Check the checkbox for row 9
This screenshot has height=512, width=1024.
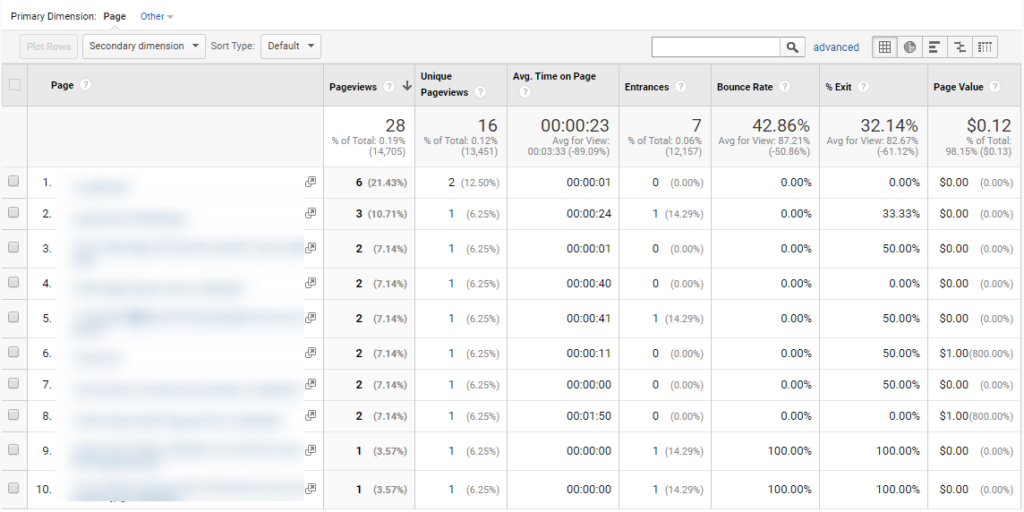14,449
